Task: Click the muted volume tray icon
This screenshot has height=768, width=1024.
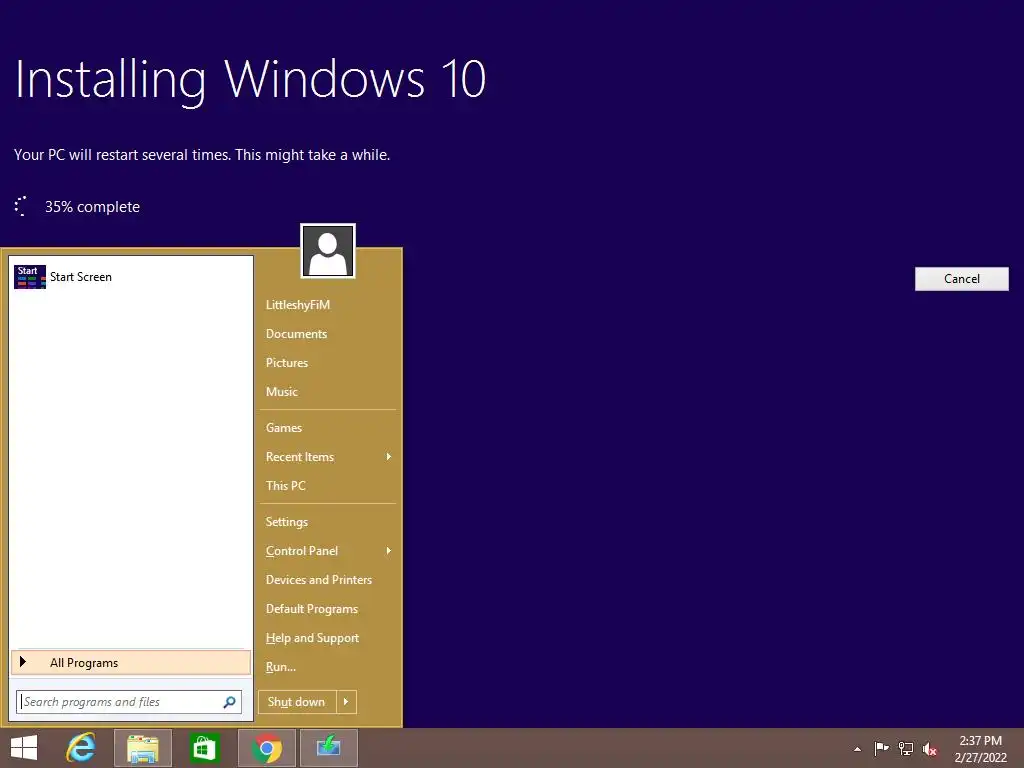Action: pos(930,749)
